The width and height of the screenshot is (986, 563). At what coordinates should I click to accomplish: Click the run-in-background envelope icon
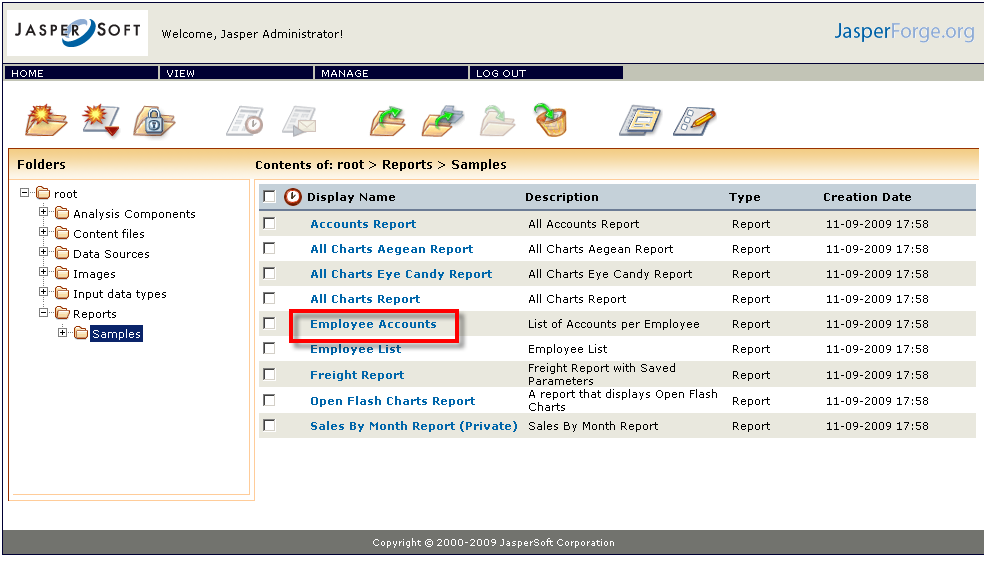tap(299, 121)
